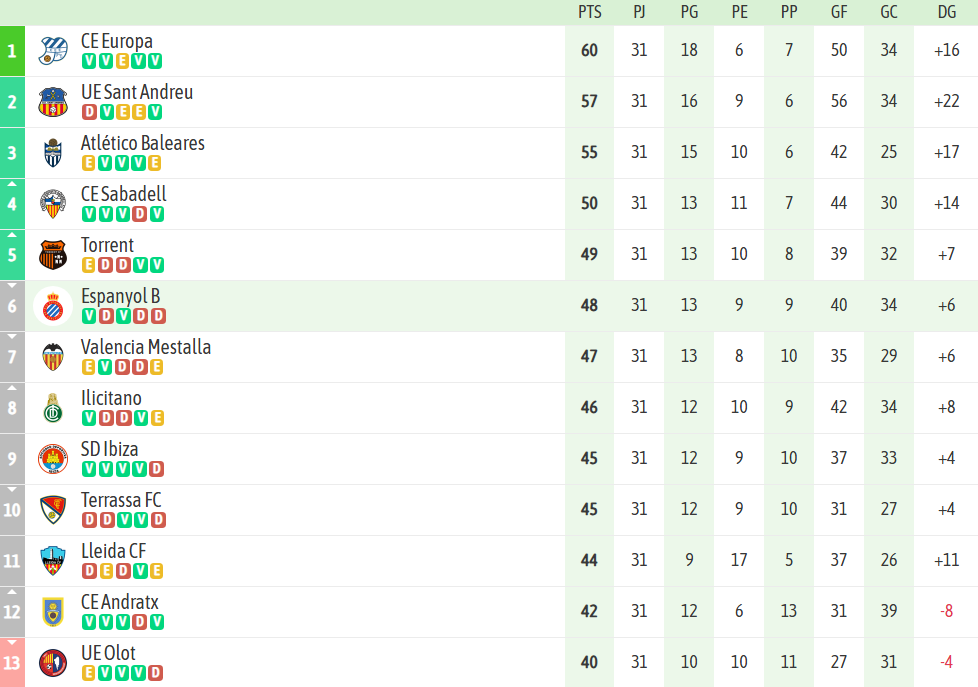Sort table by PTS column header
The image size is (978, 687).
click(x=590, y=12)
